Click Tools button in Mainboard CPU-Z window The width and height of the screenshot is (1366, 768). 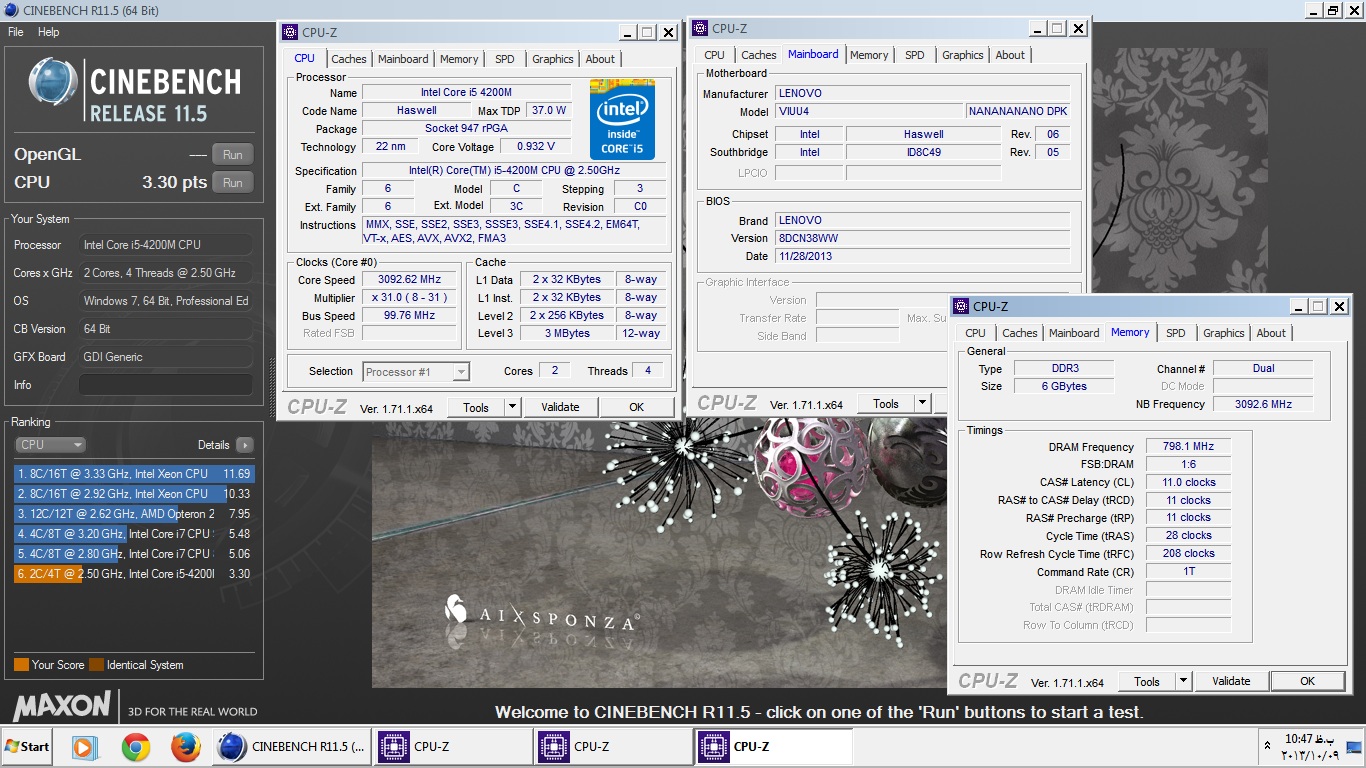pyautogui.click(x=886, y=404)
